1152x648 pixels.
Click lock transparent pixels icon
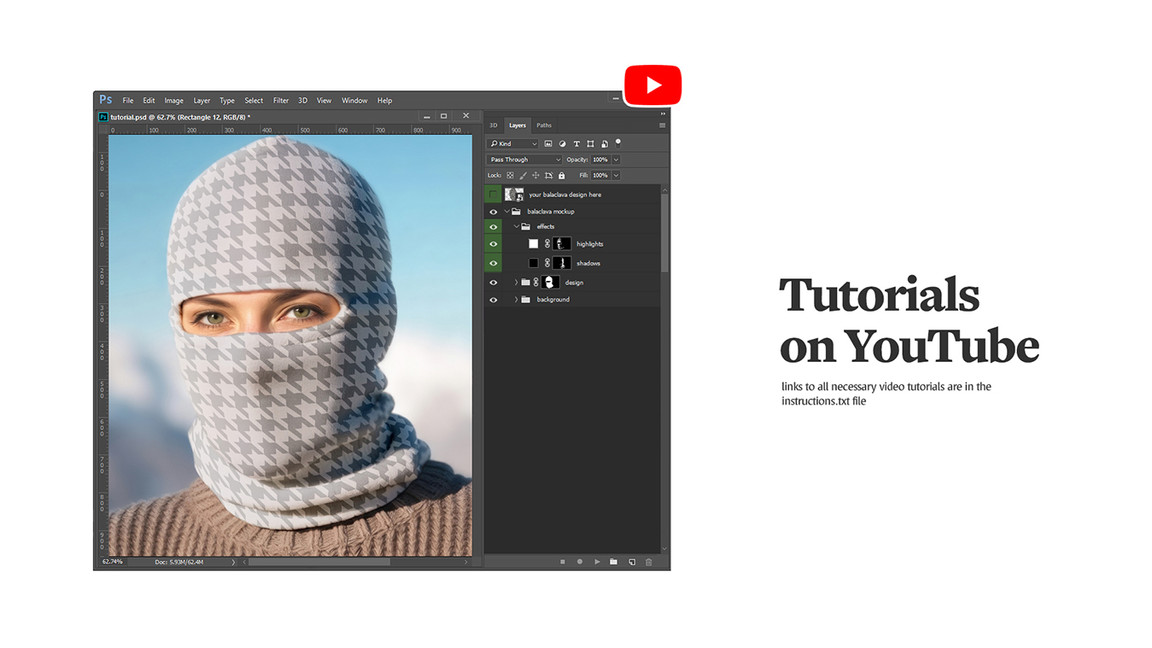point(510,176)
